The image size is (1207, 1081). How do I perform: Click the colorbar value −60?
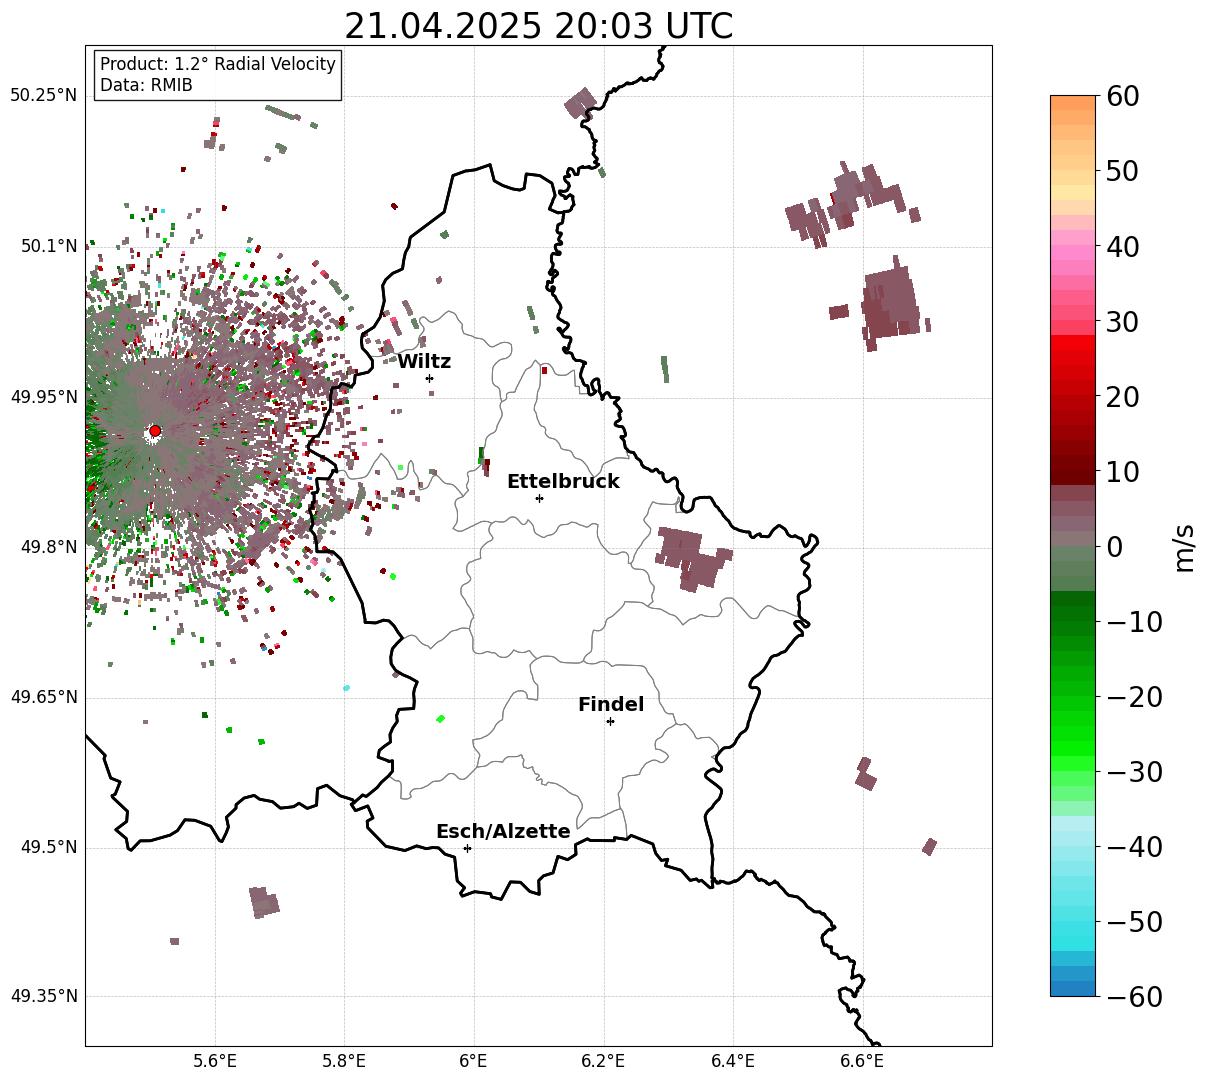pos(1133,997)
